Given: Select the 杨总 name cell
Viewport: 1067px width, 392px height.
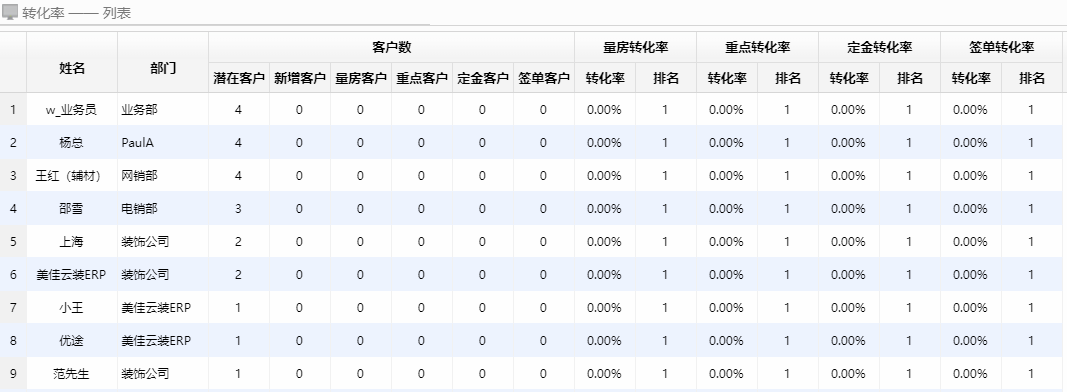Looking at the screenshot, I should [x=72, y=143].
